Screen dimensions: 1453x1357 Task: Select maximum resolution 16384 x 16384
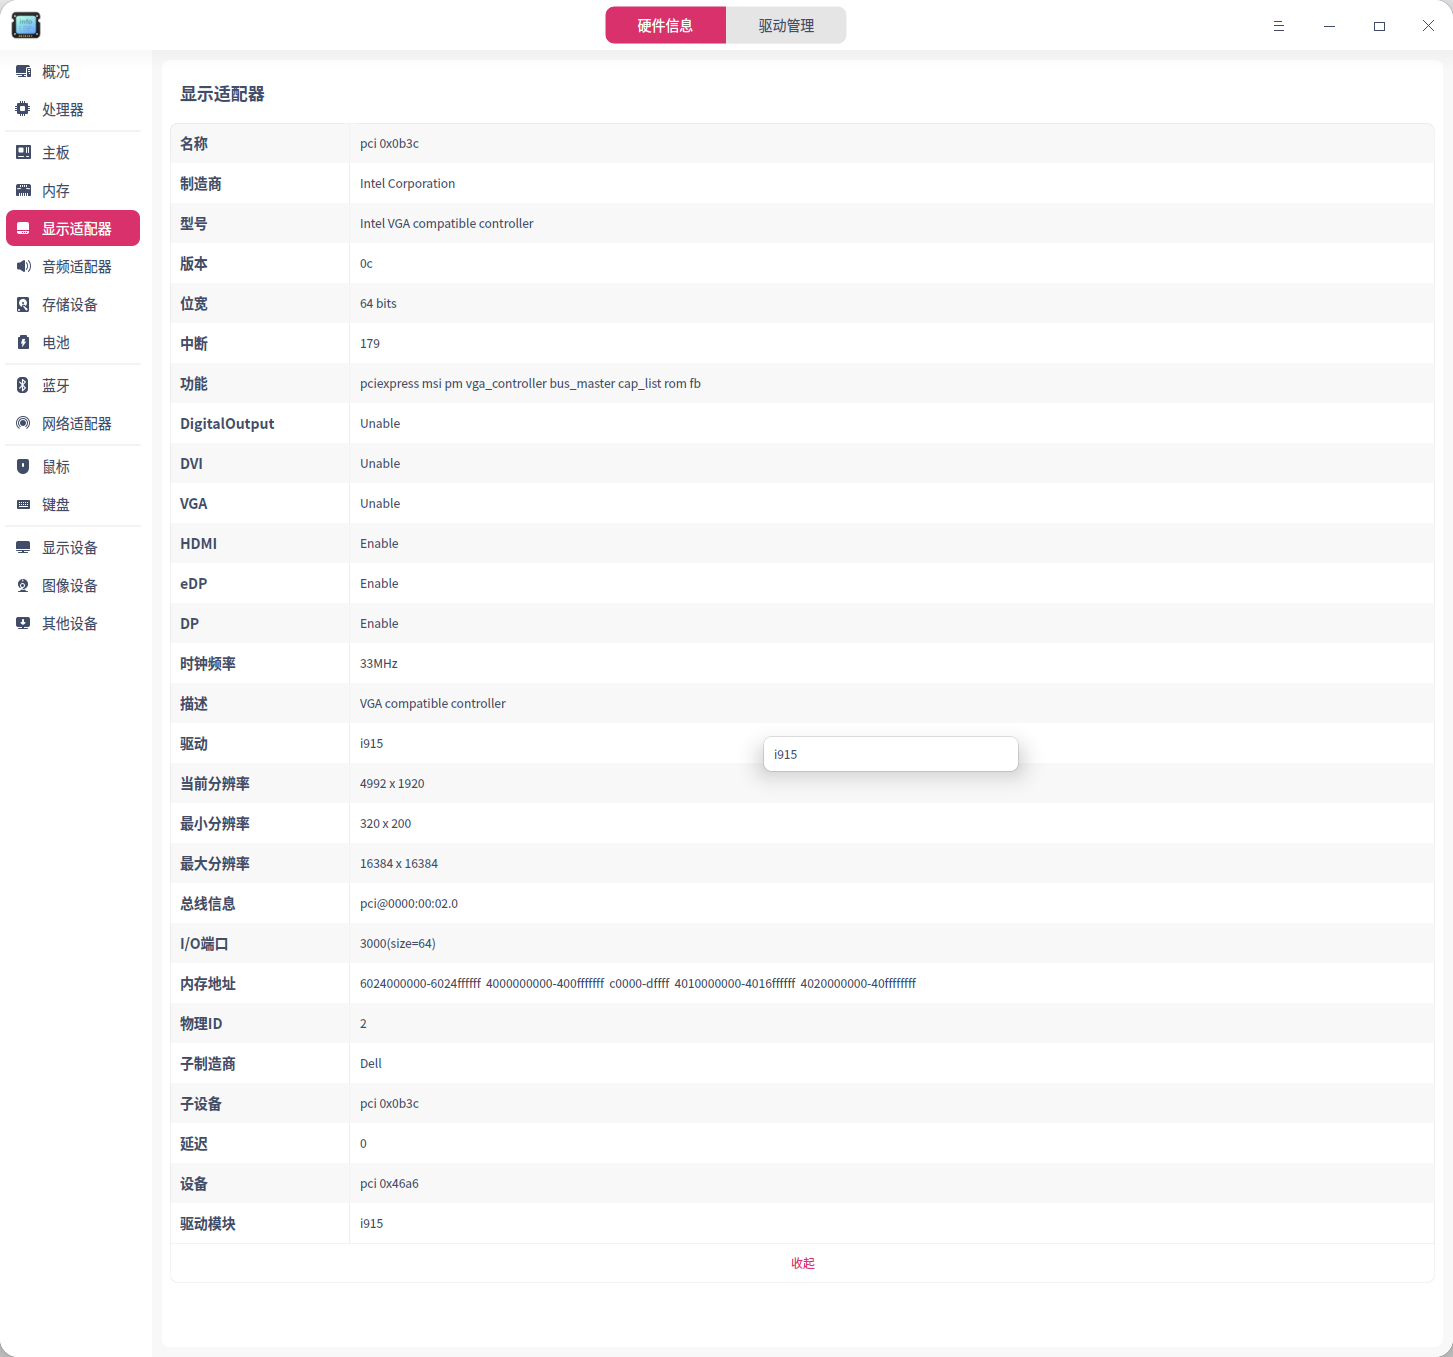tap(399, 863)
